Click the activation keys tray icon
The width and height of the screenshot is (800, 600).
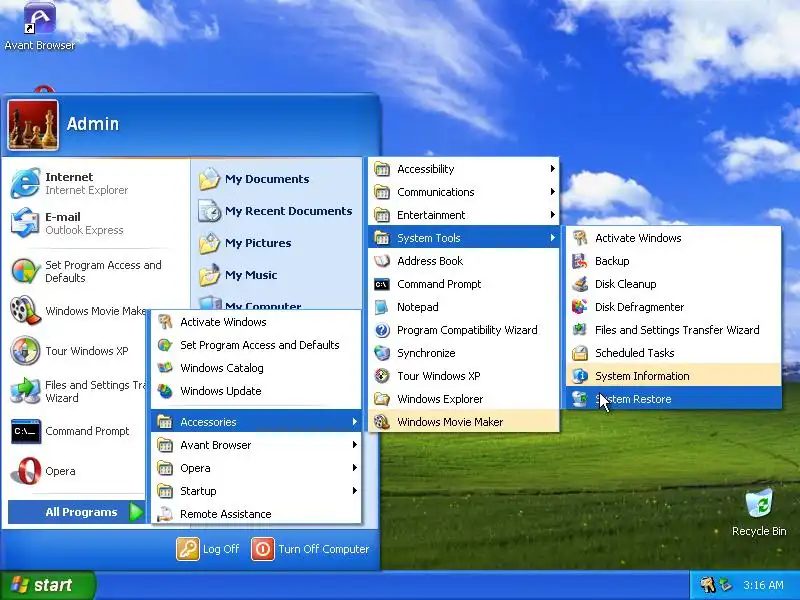pos(707,585)
